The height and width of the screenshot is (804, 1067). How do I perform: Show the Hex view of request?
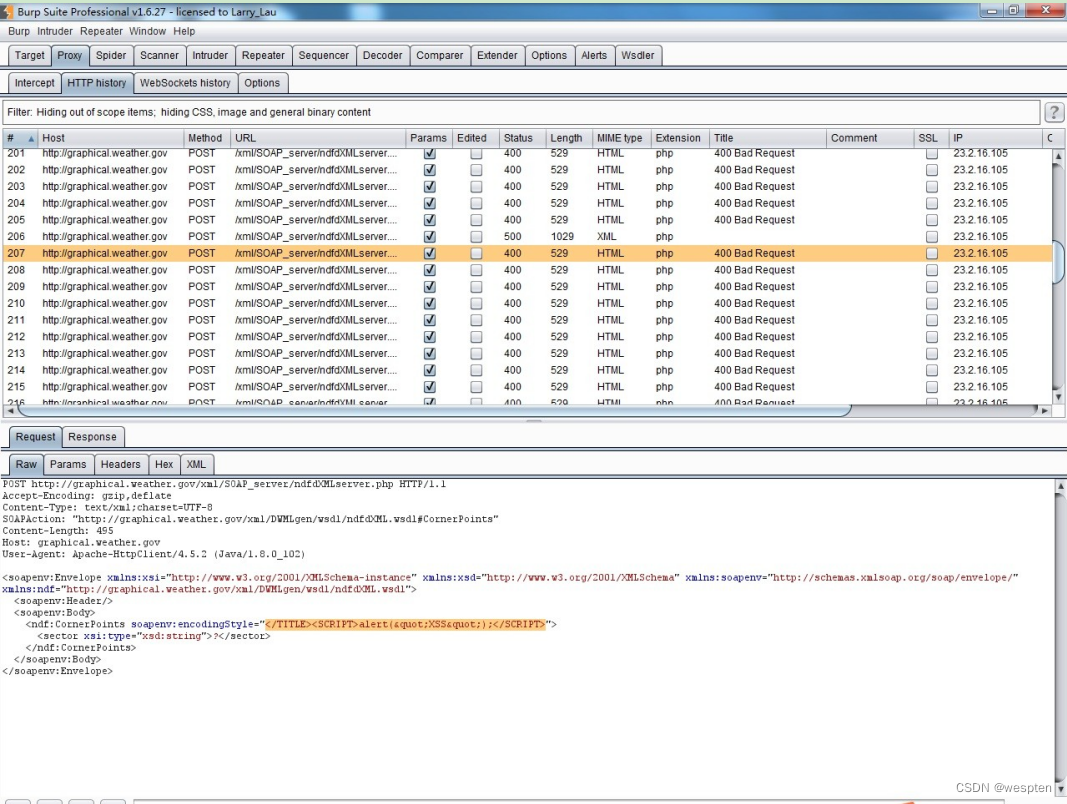coord(164,464)
